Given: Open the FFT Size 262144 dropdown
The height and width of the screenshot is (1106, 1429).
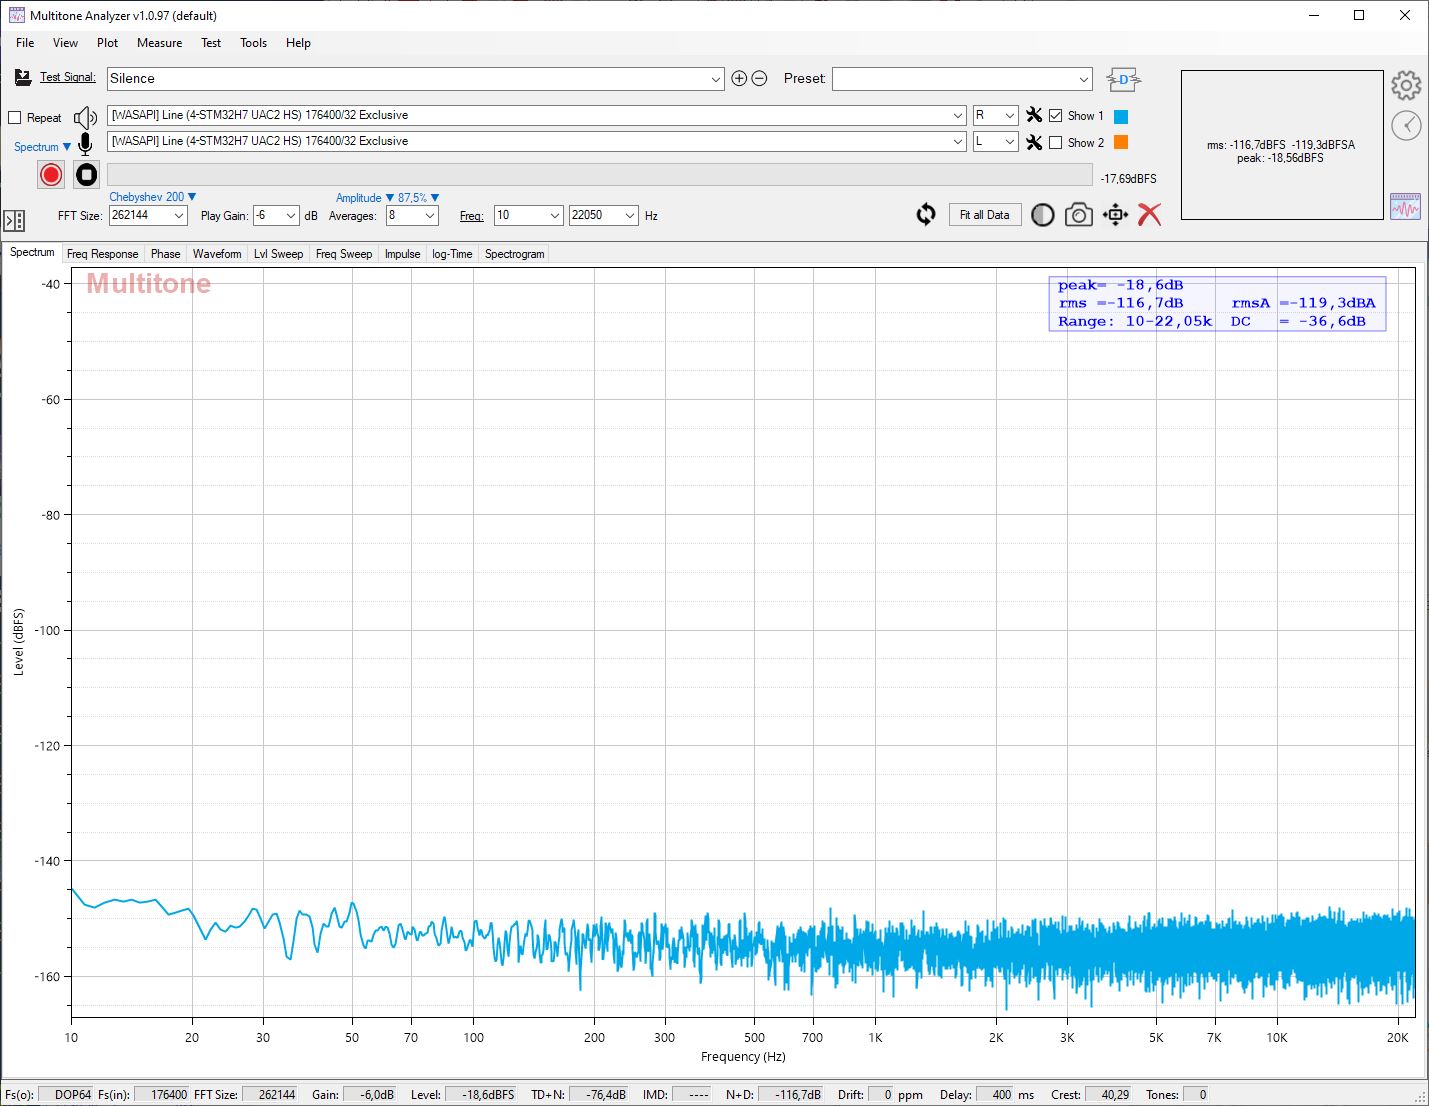Looking at the screenshot, I should coord(148,215).
